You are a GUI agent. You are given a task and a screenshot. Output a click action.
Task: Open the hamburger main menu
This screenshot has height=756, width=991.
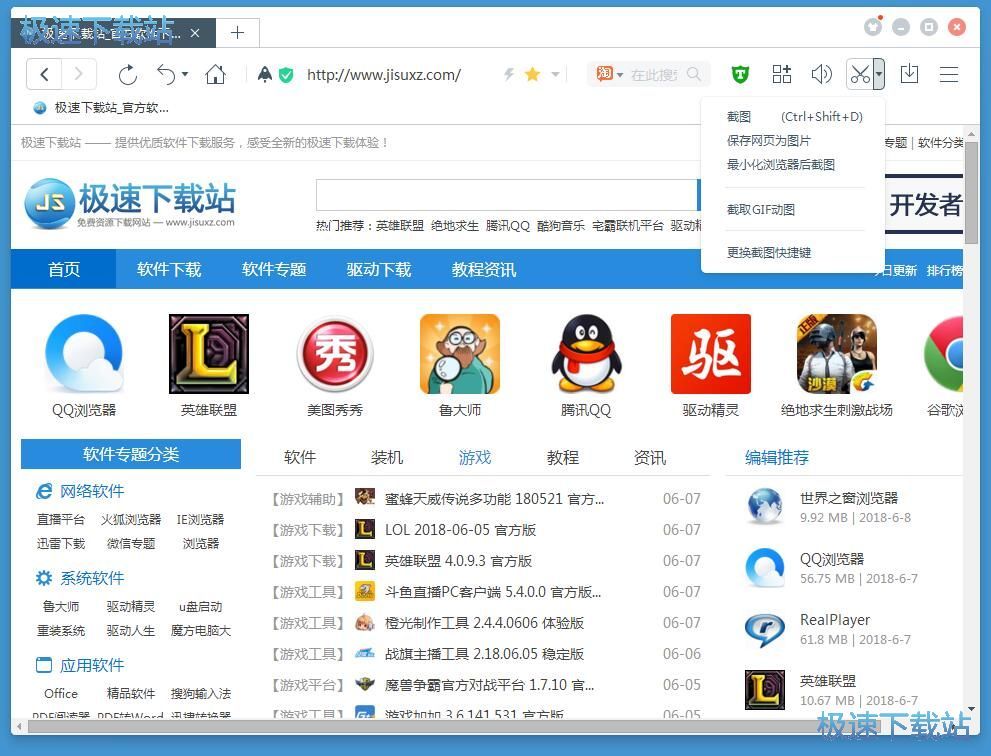(x=949, y=74)
